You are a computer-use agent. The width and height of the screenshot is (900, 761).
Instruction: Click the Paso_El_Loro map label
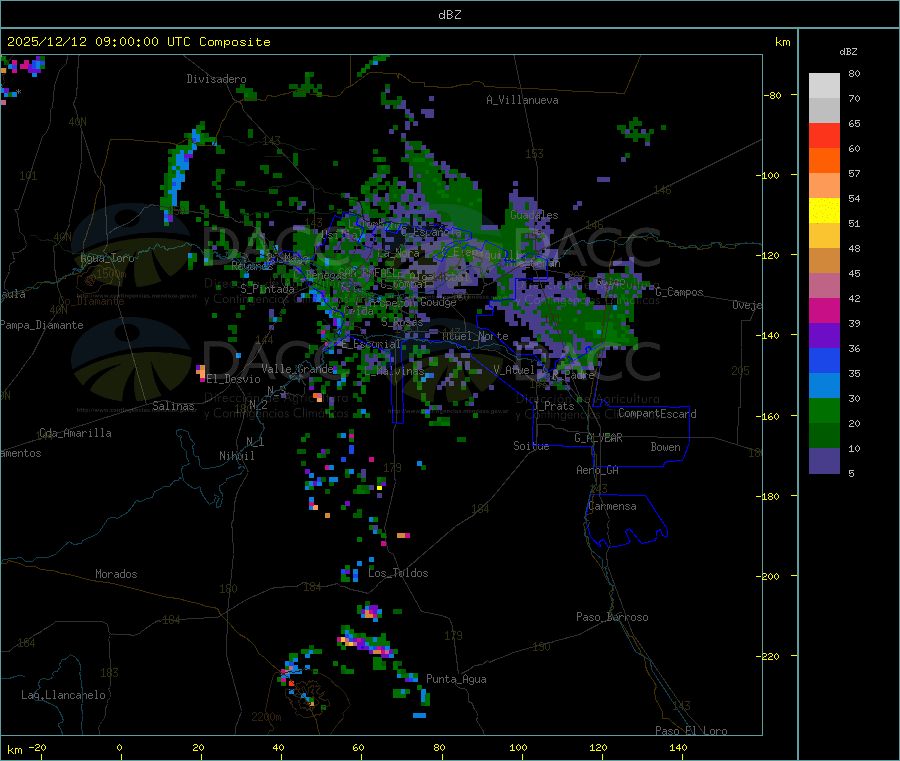tap(692, 731)
